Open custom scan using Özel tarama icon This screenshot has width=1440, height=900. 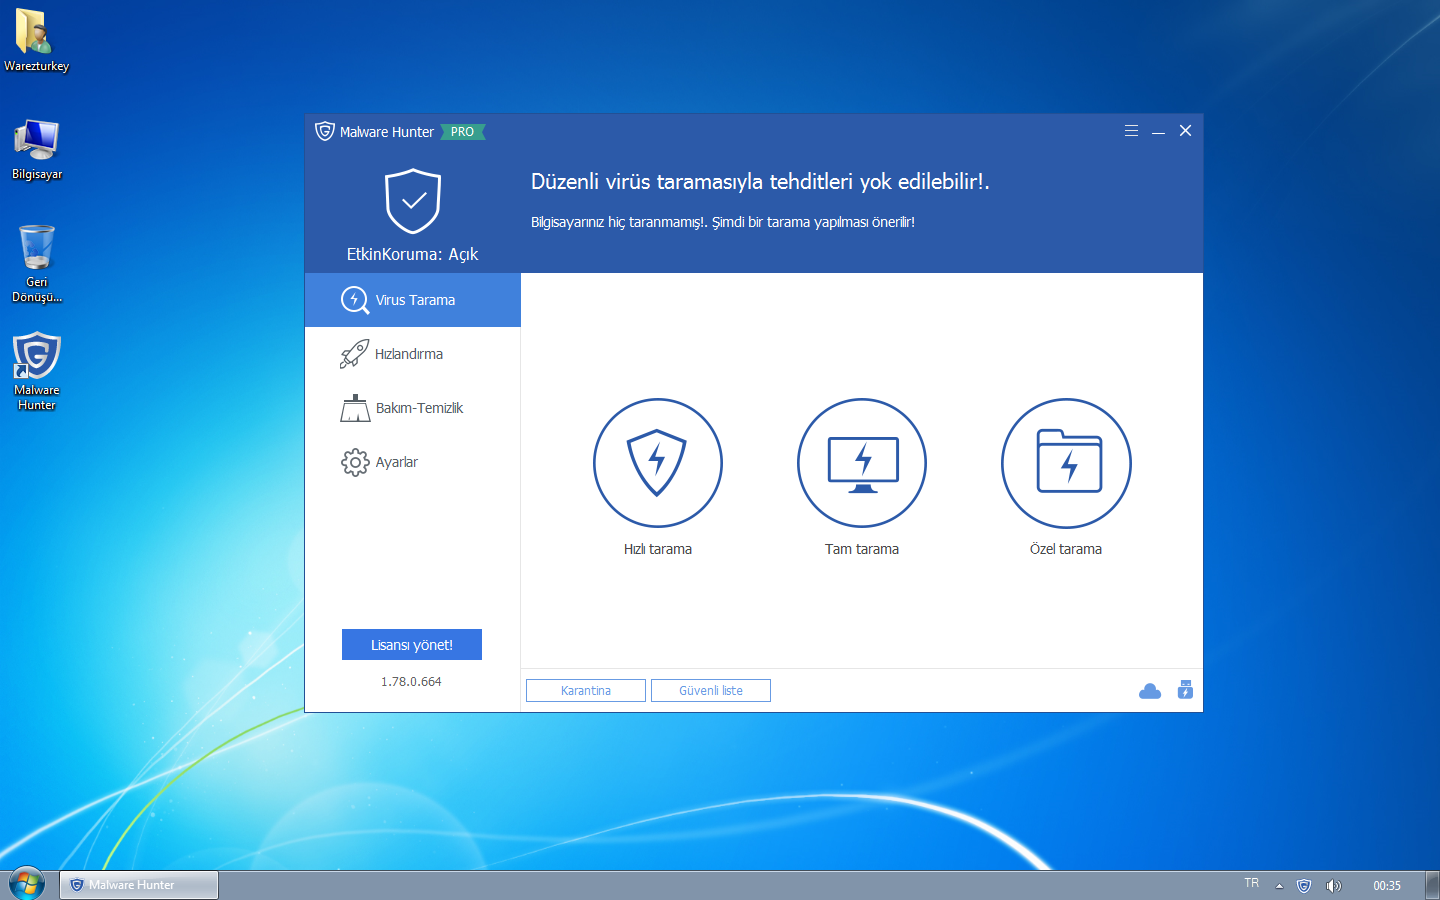coord(1066,463)
